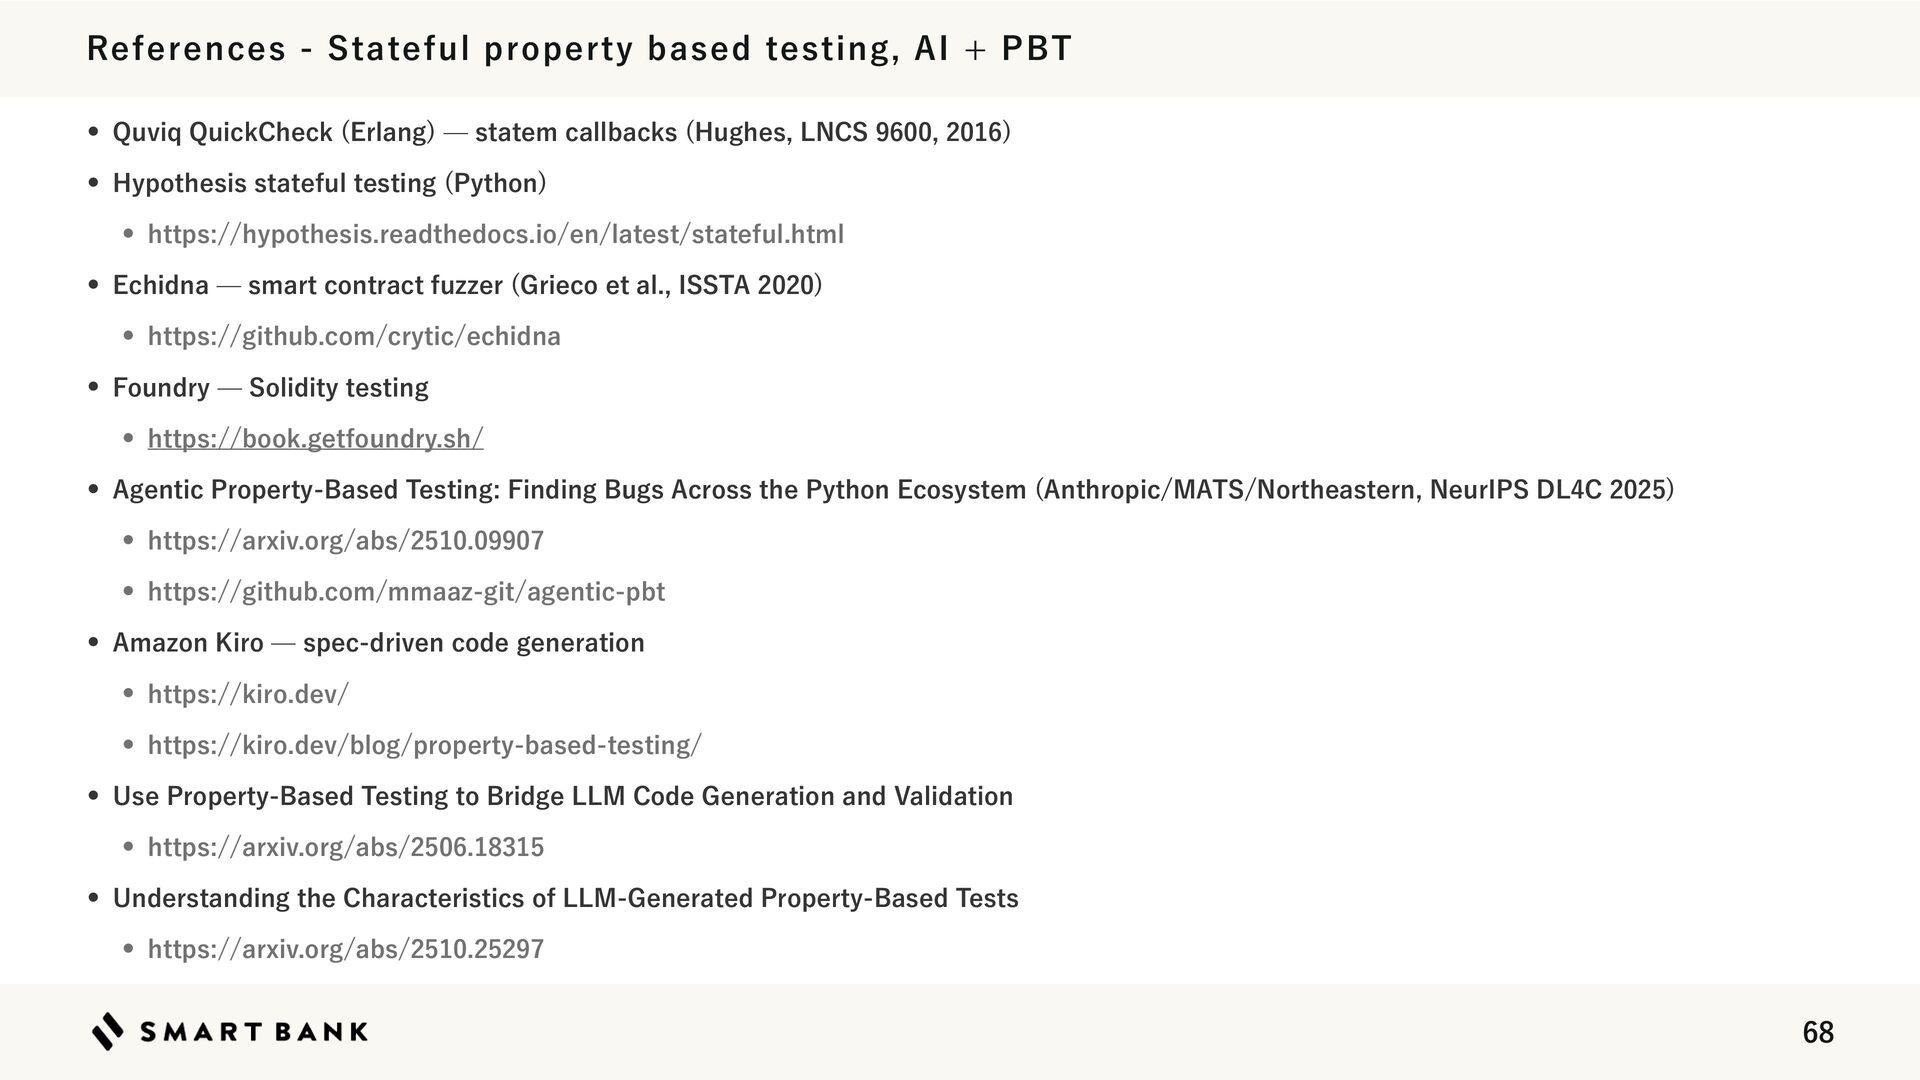Image resolution: width=1920 pixels, height=1080 pixels.
Task: Visit the kiro.dev homepage link
Action: [248, 694]
